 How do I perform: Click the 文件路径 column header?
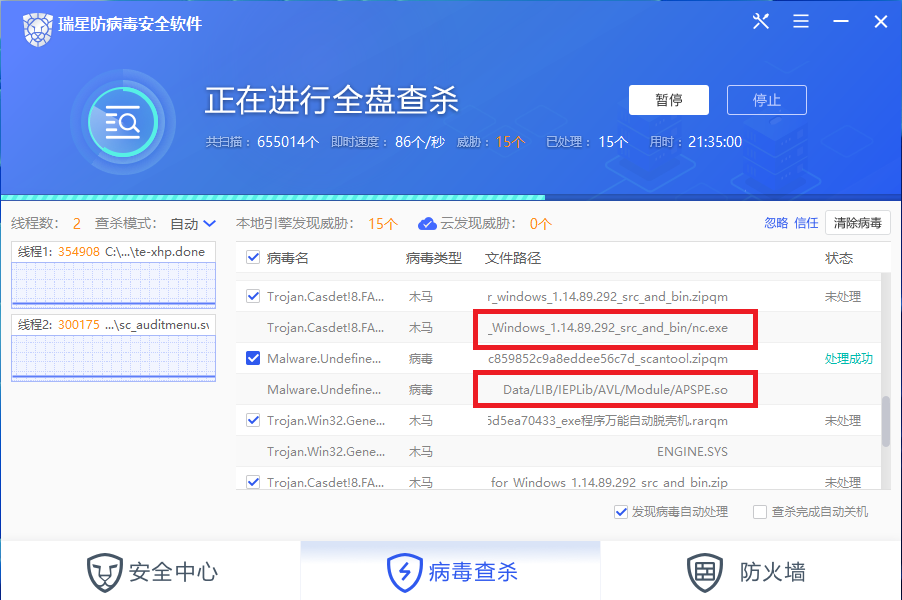coord(513,258)
